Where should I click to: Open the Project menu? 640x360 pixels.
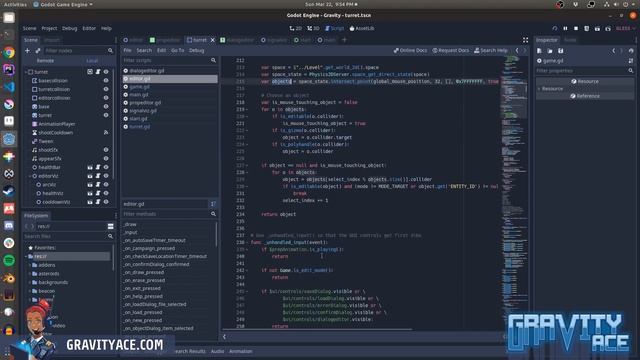click(x=49, y=29)
